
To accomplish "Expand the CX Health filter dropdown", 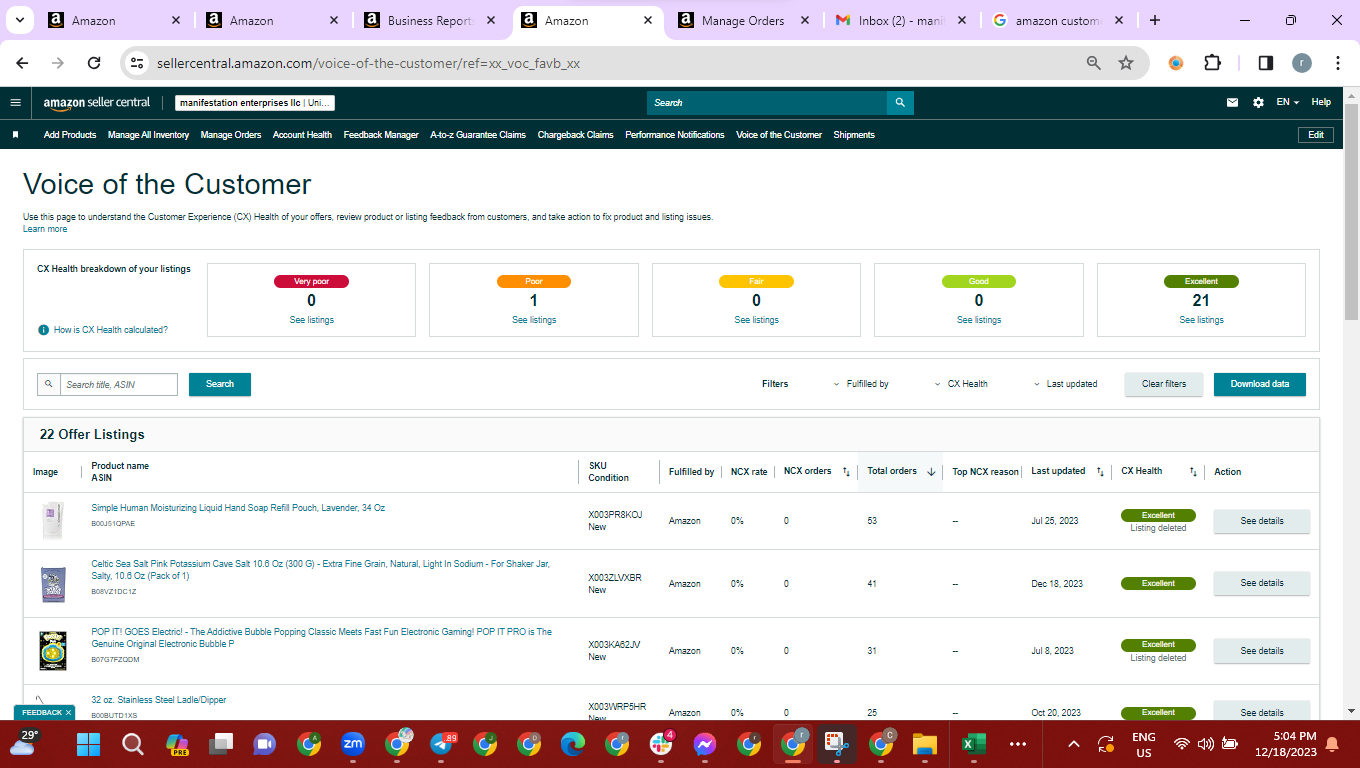I will click(x=961, y=384).
